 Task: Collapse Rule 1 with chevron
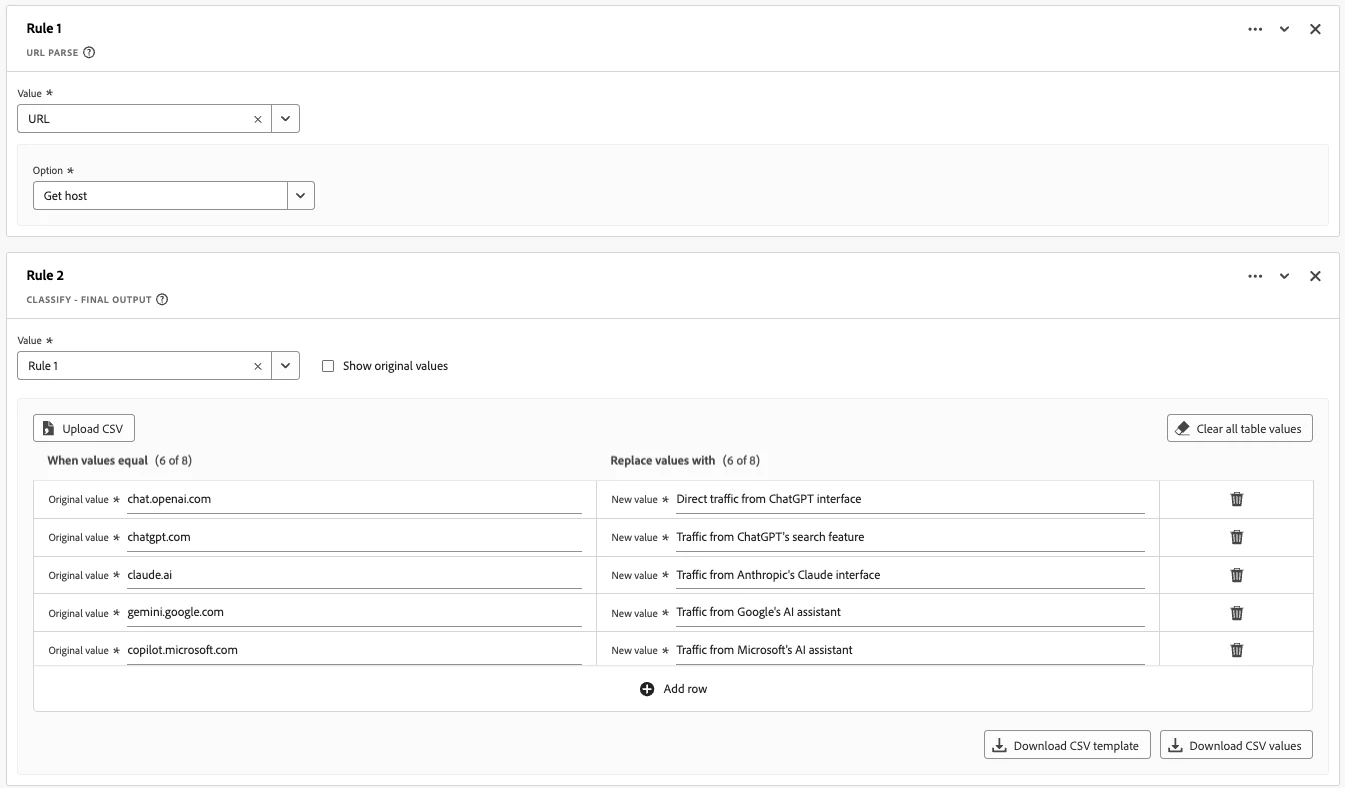click(1285, 29)
